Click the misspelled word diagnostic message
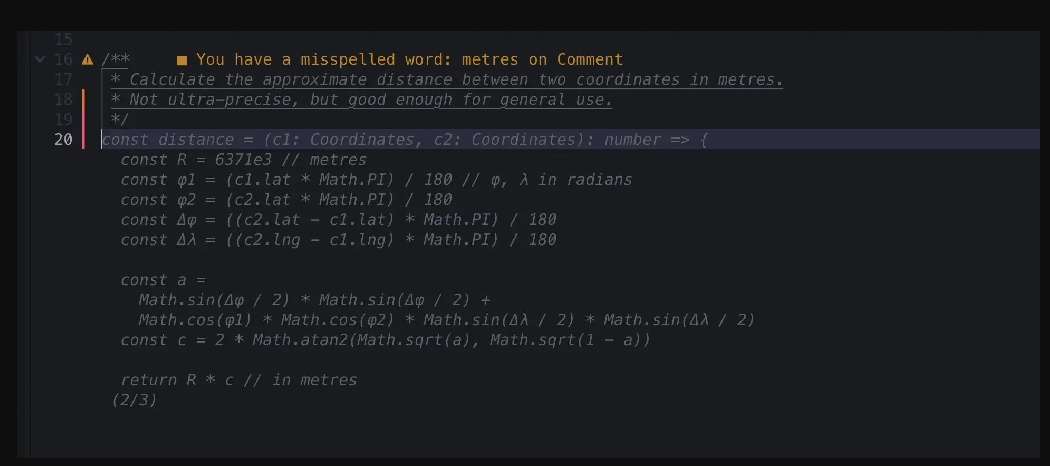1050x466 pixels. (409, 60)
